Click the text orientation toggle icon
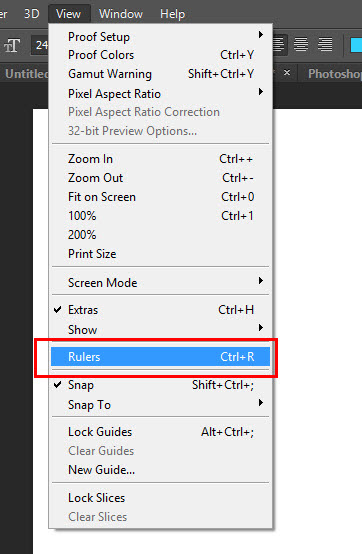The image size is (362, 554). (12, 45)
